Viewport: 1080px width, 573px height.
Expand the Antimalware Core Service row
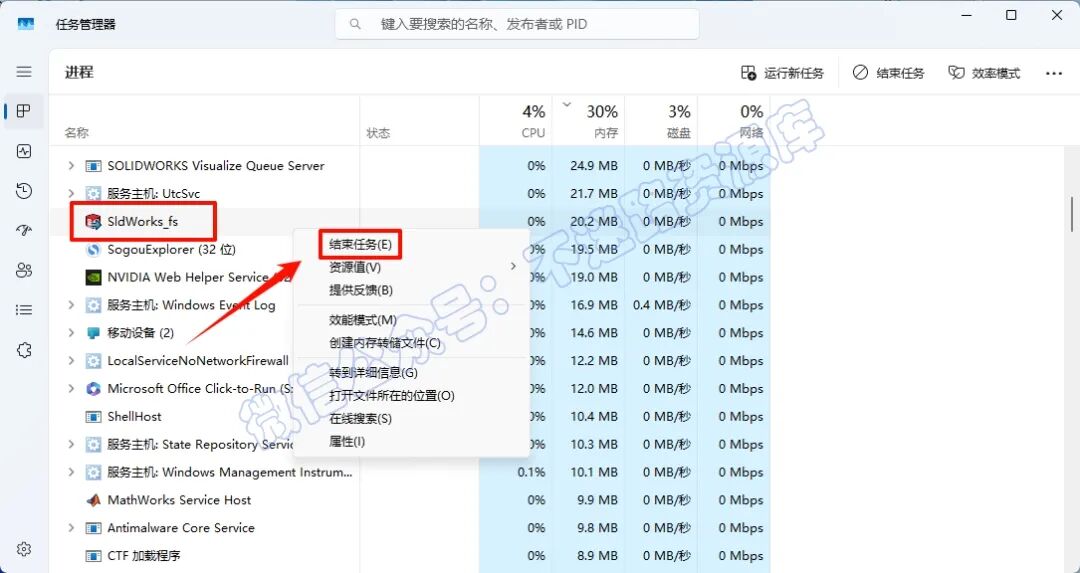pos(70,528)
